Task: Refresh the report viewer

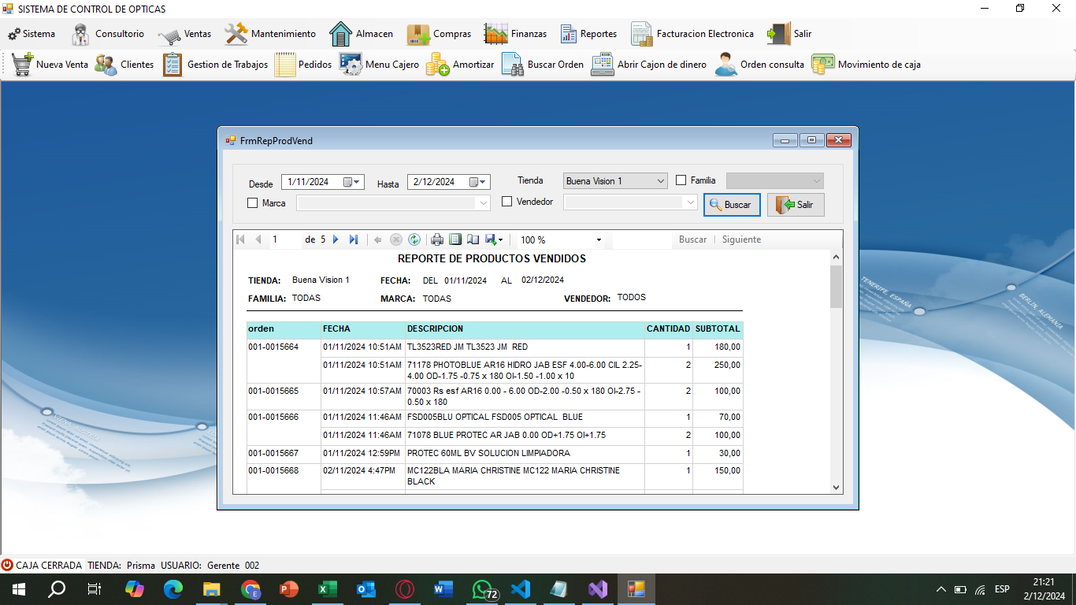Action: pos(414,239)
